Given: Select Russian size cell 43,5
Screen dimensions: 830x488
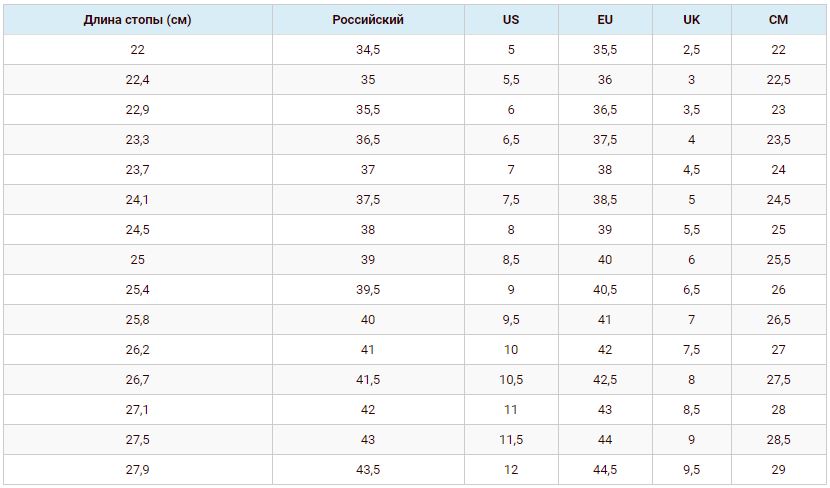Looking at the screenshot, I should pyautogui.click(x=367, y=470).
